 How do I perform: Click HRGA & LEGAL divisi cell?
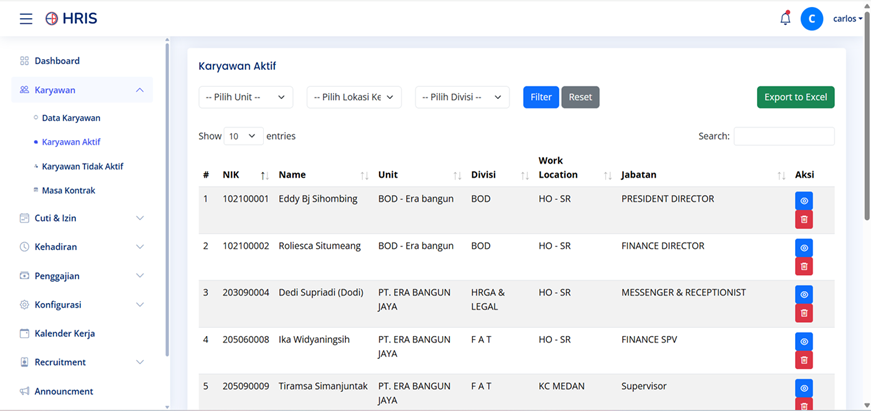[488, 299]
